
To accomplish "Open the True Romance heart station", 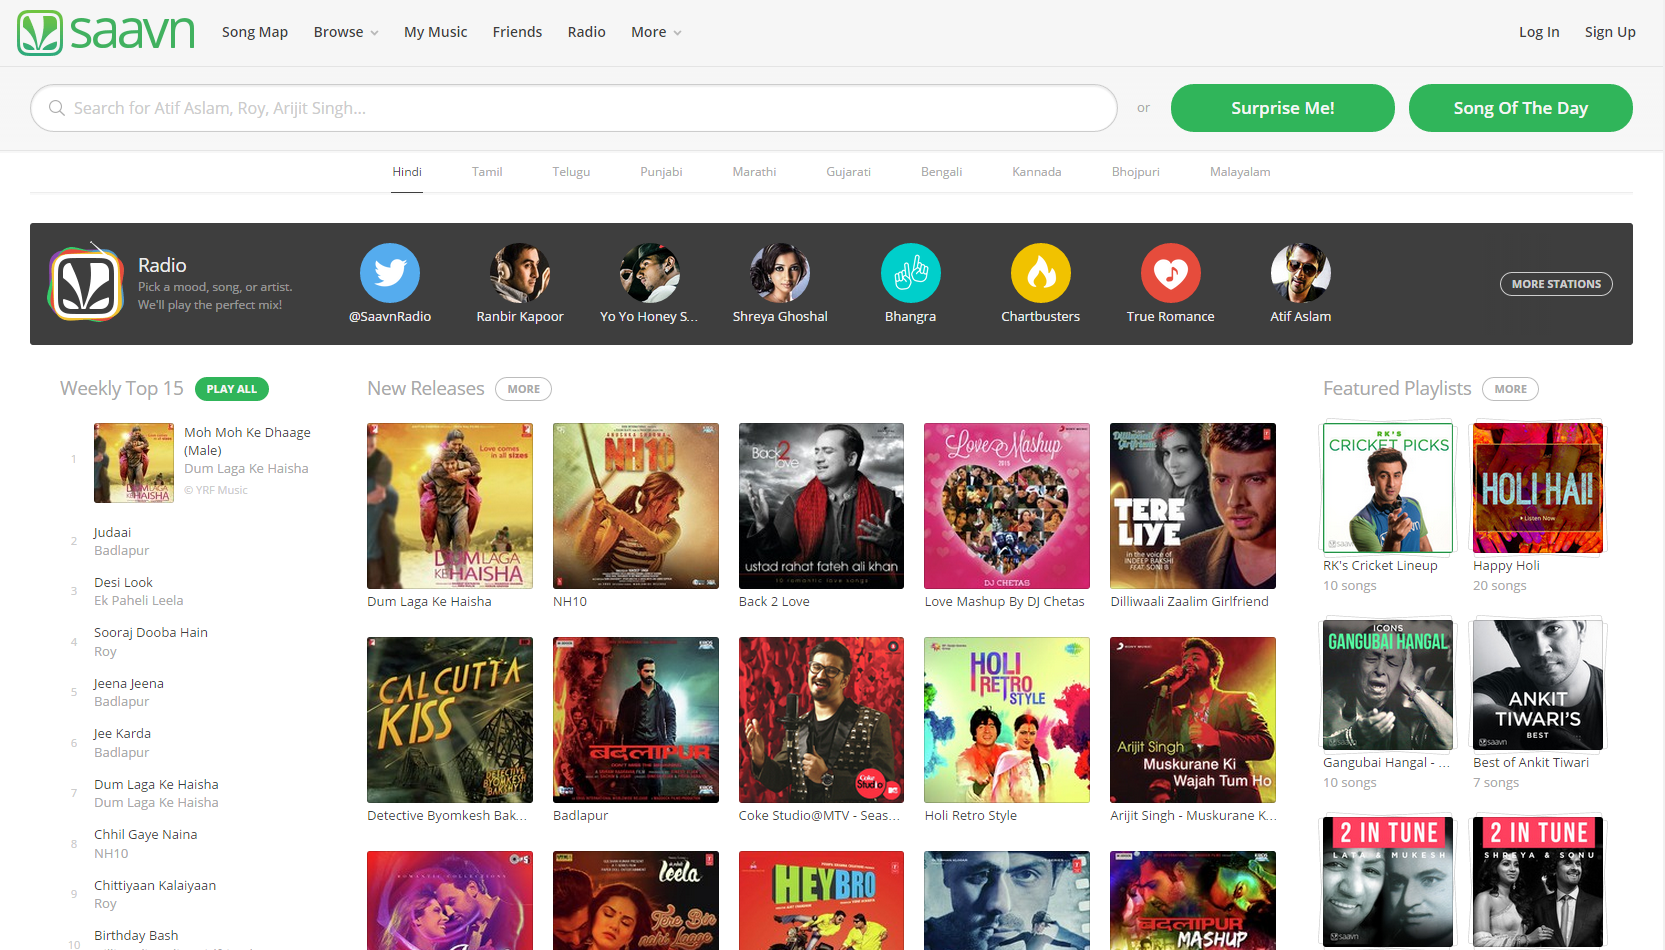I will [1170, 273].
